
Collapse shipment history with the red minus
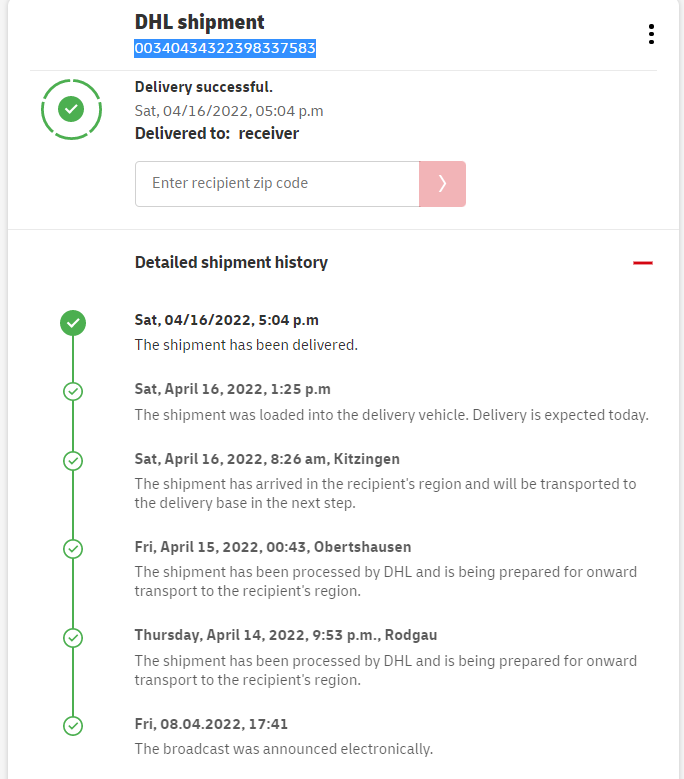click(642, 263)
